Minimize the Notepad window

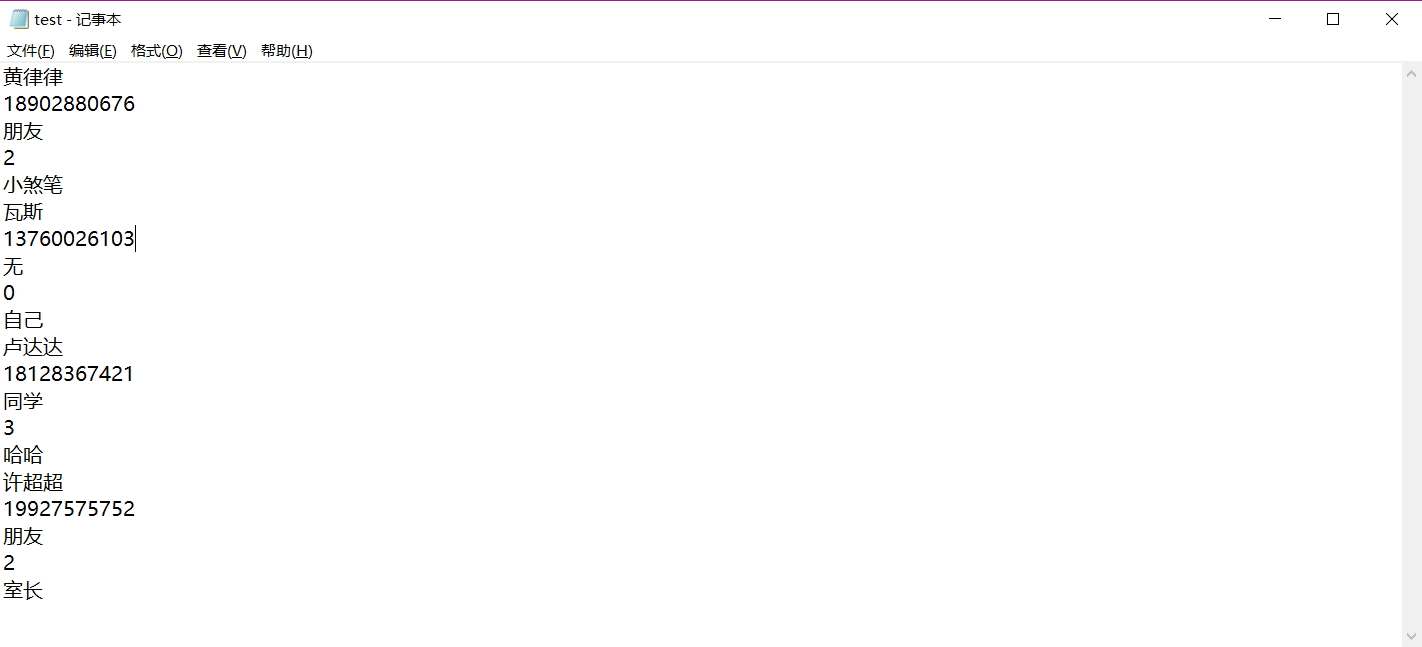coord(1274,19)
